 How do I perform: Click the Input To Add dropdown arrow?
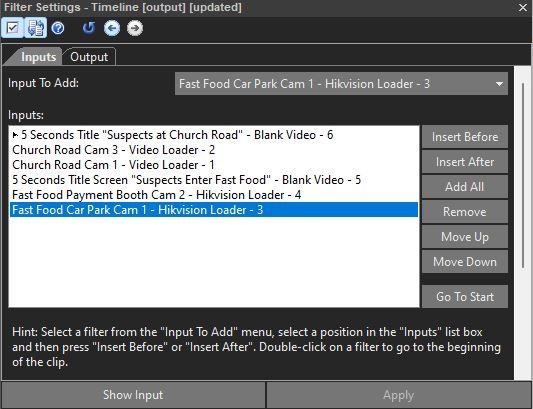tap(499, 84)
